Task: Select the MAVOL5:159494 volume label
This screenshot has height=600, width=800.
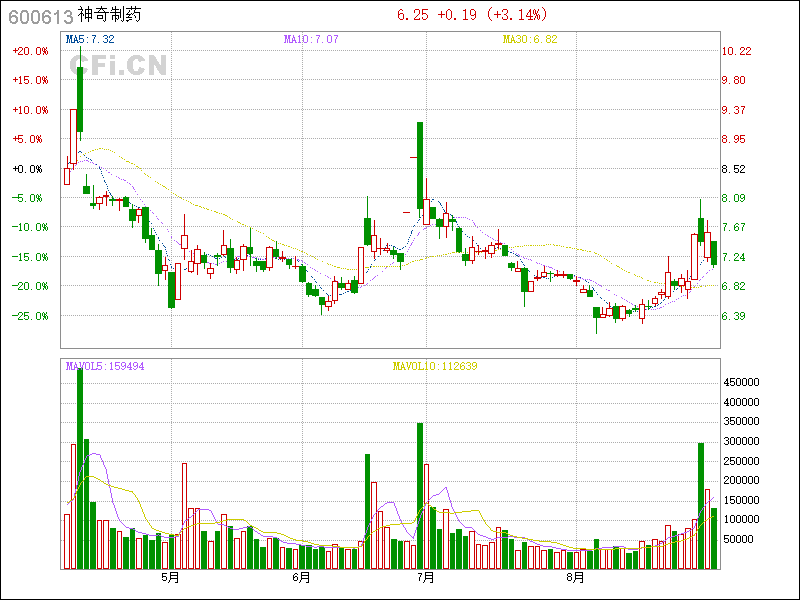Action: (105, 366)
